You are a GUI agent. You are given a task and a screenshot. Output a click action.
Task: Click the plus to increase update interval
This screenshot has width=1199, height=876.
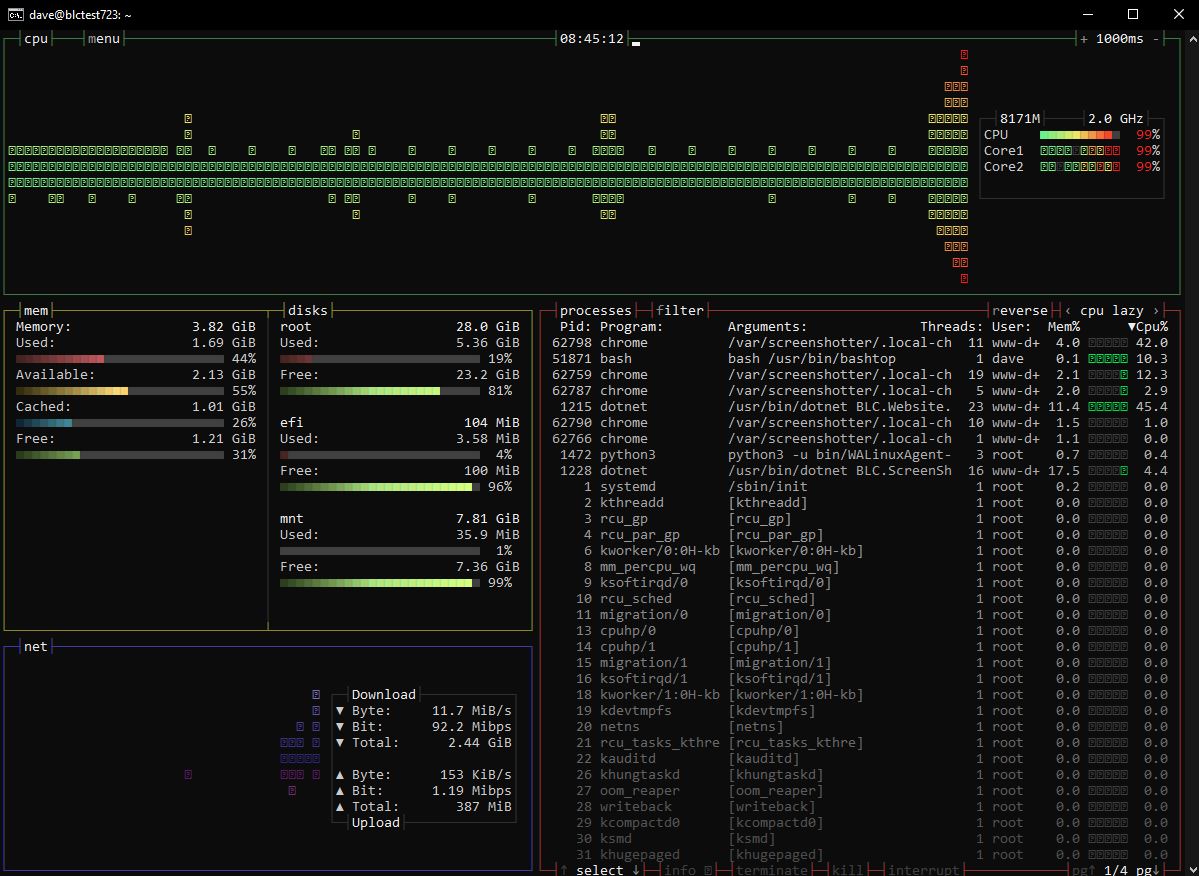point(1084,38)
